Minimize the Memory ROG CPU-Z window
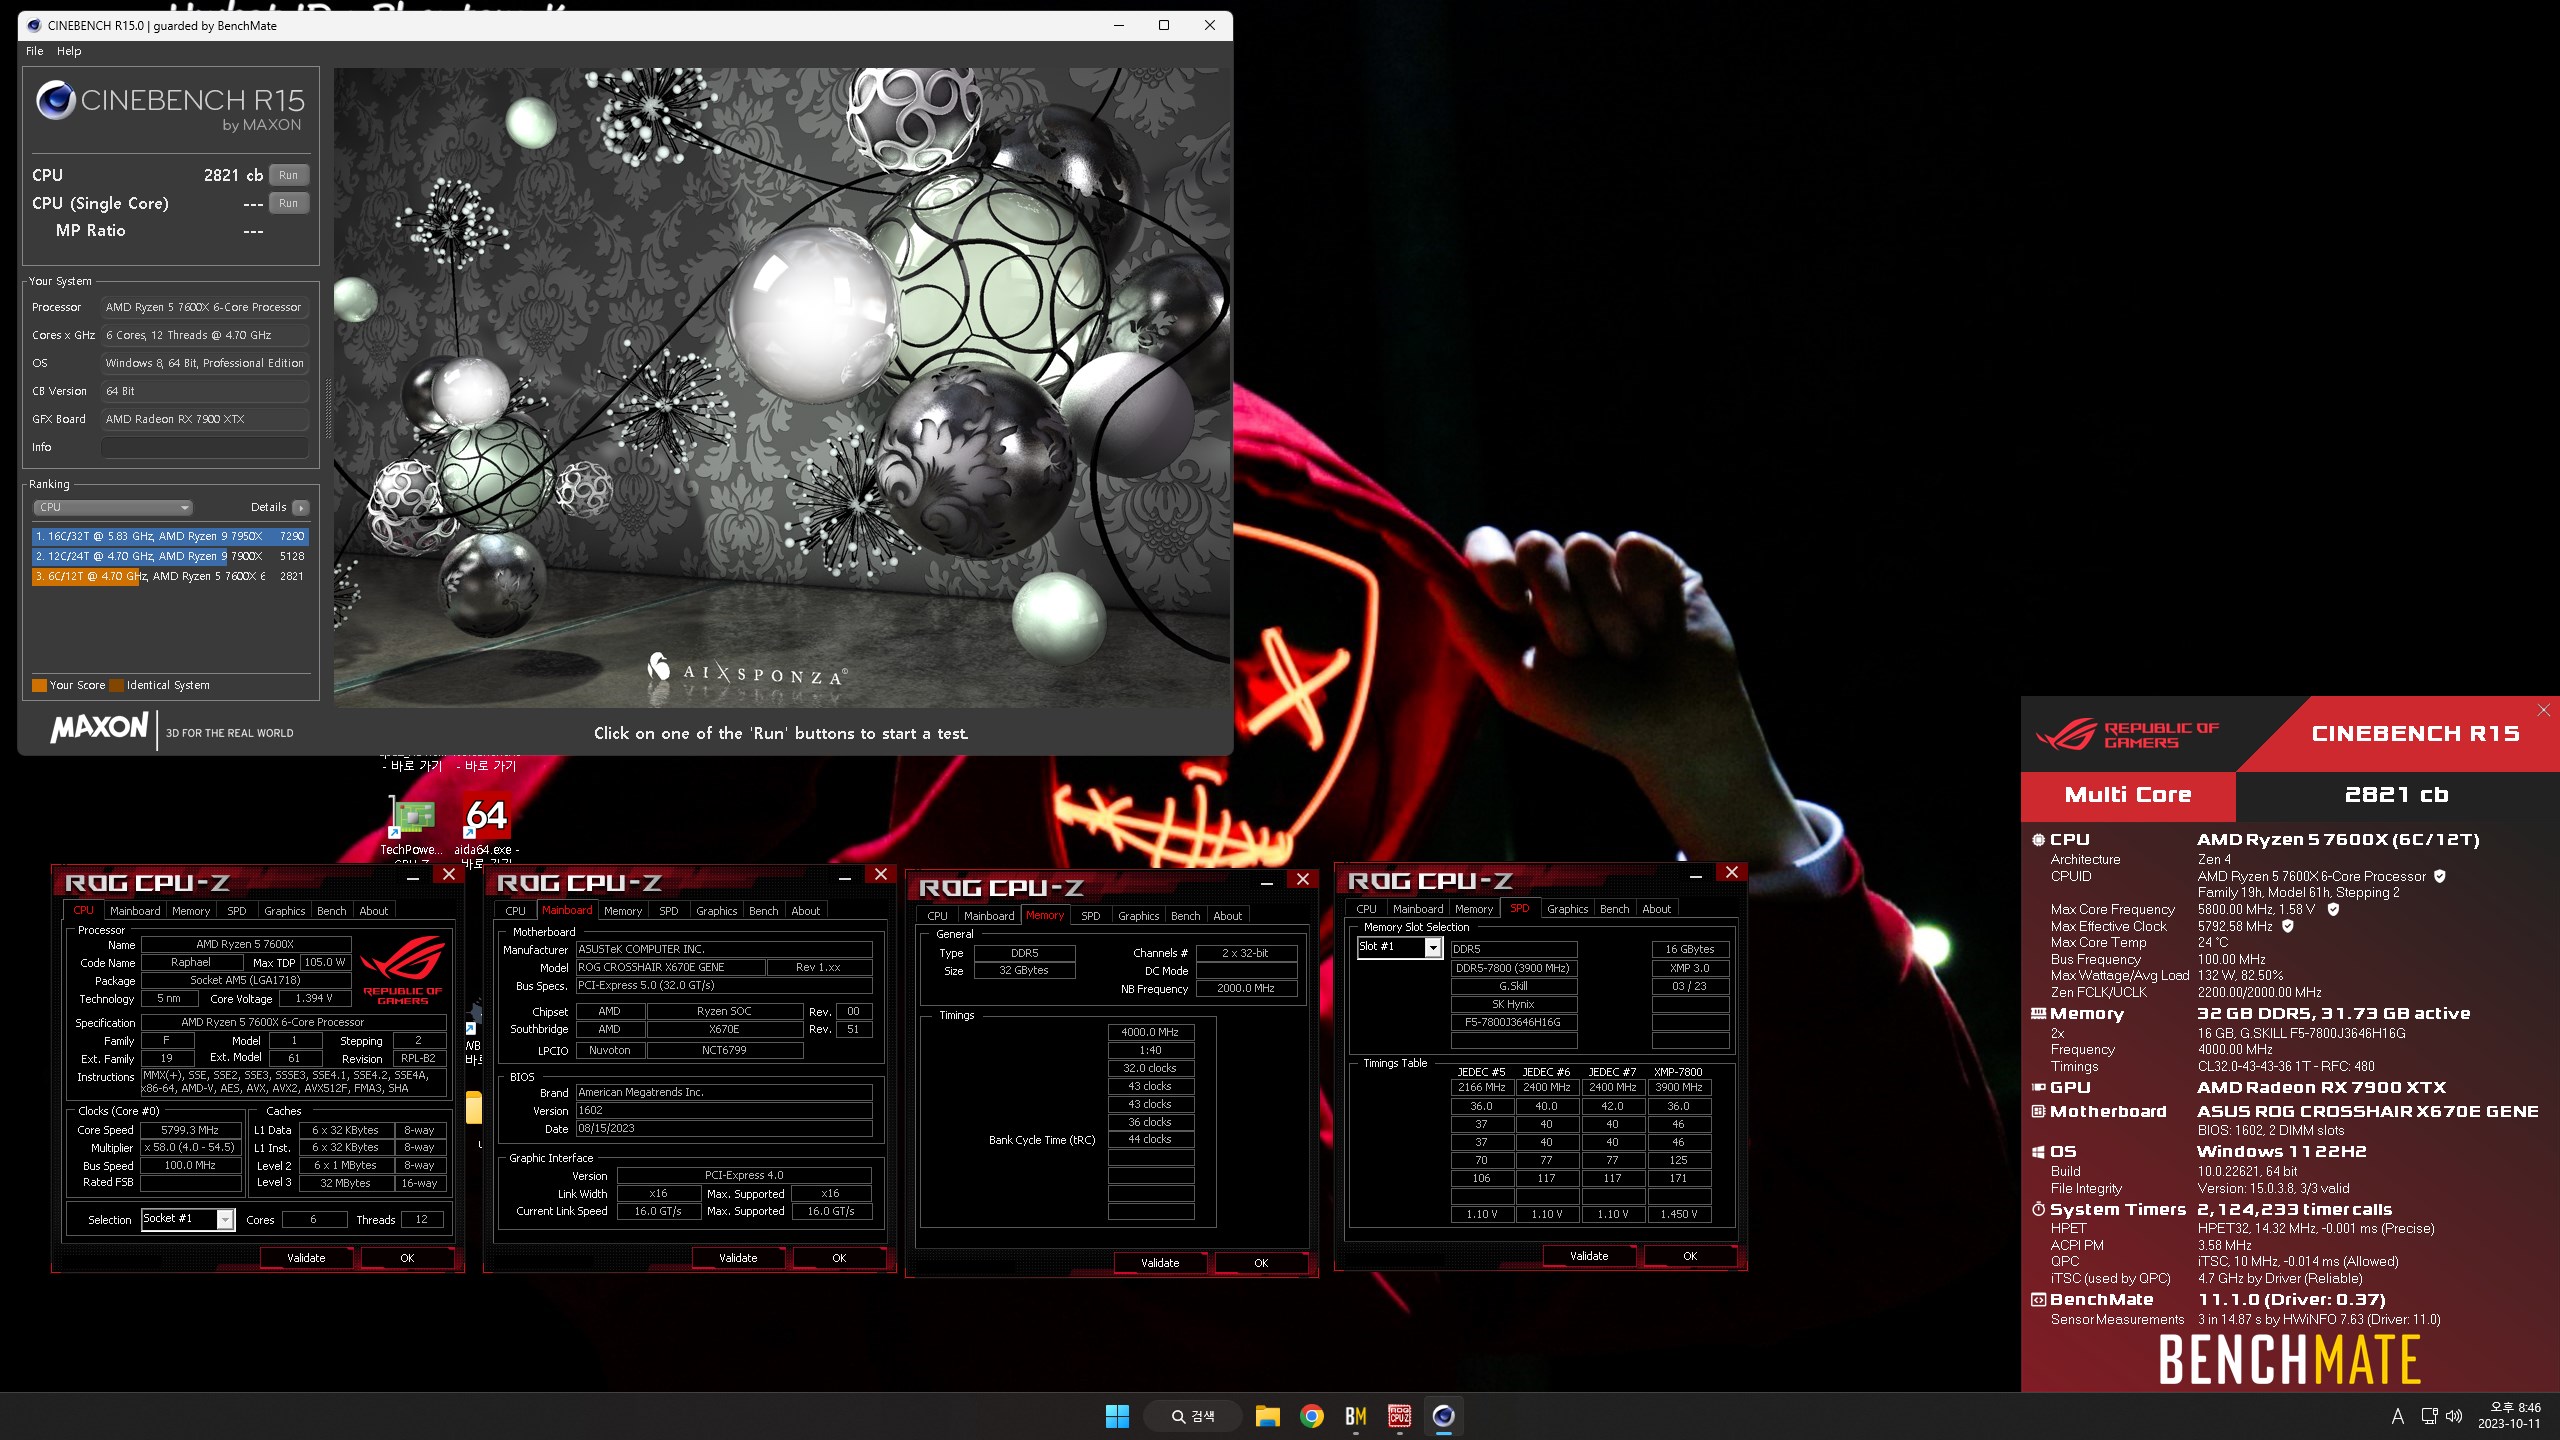 (x=1267, y=883)
